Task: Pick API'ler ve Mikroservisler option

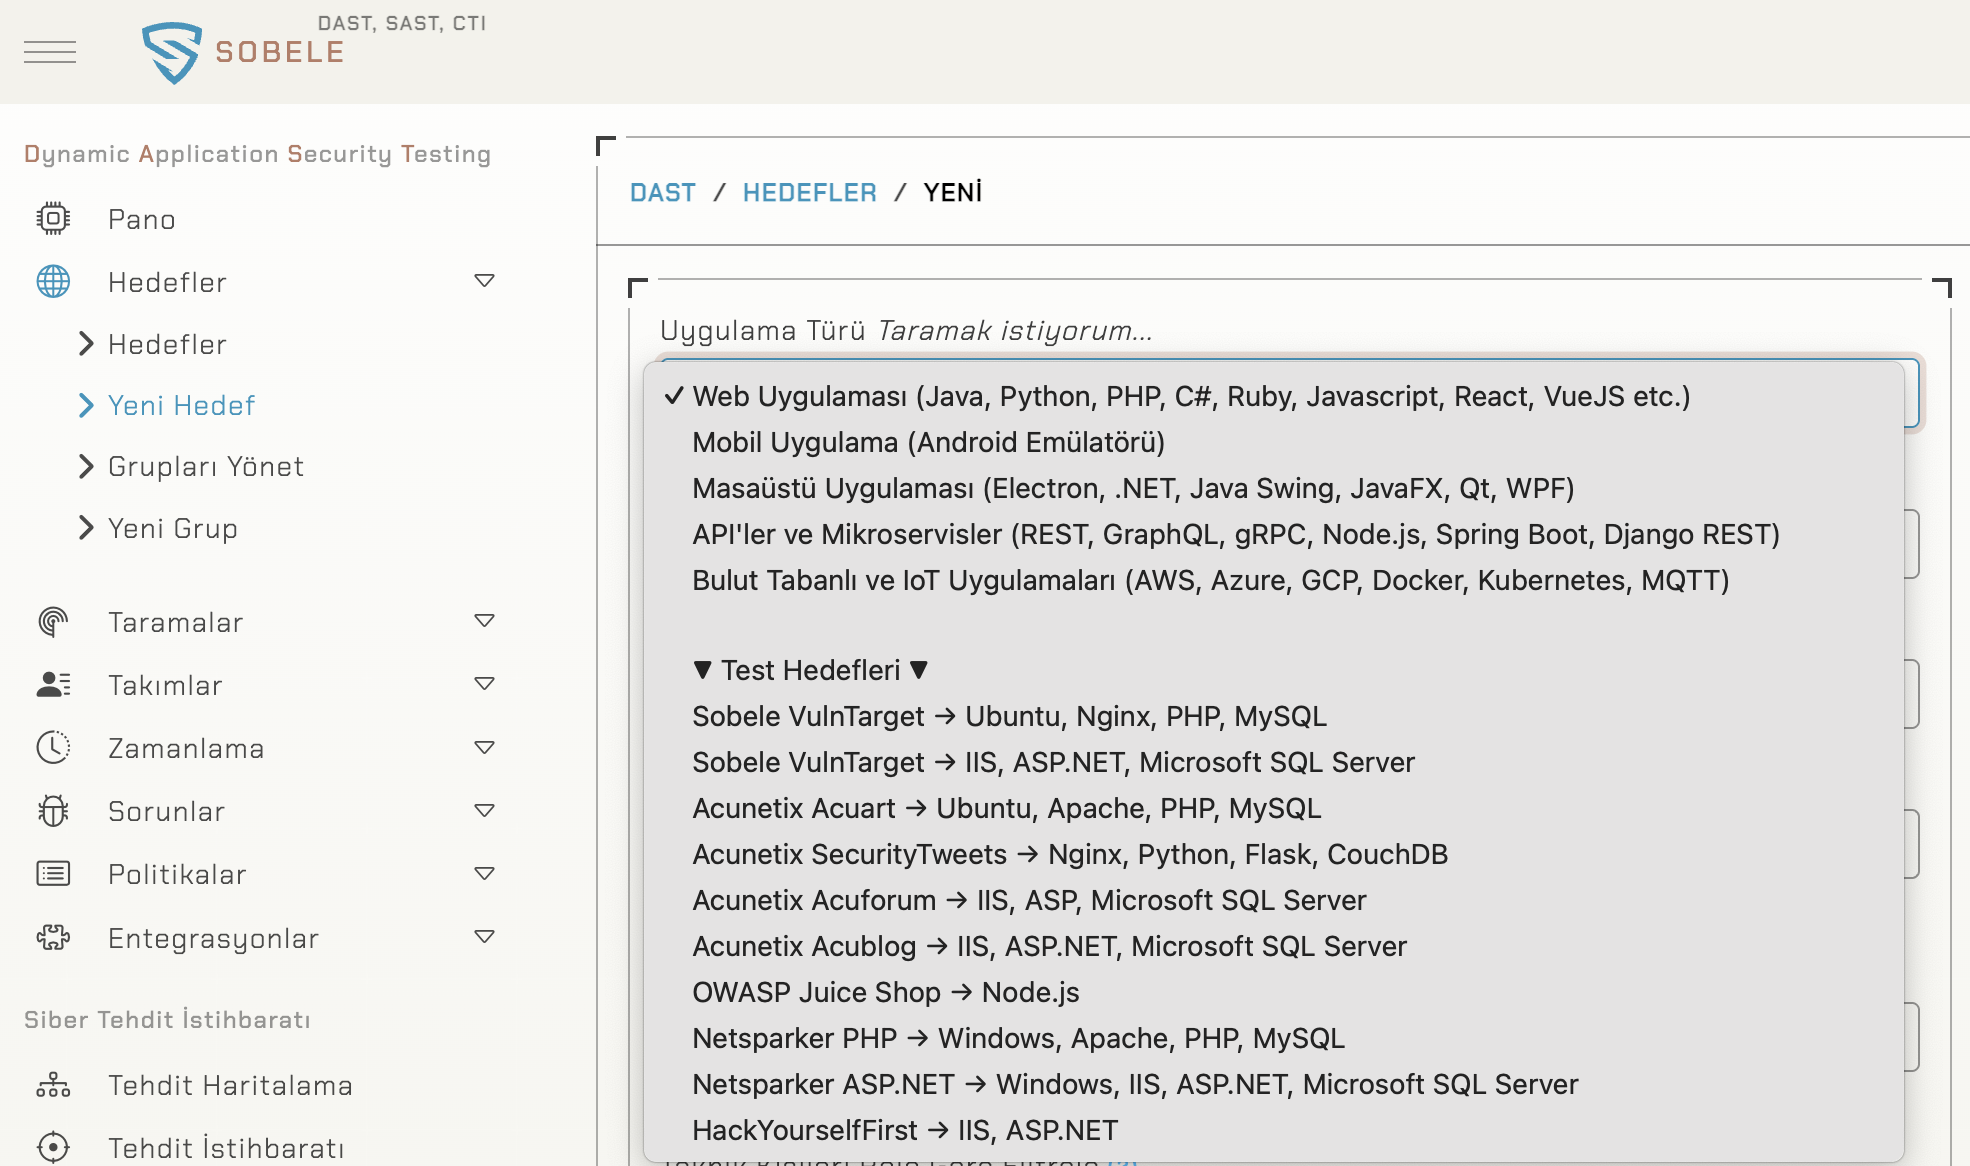Action: pos(1235,534)
